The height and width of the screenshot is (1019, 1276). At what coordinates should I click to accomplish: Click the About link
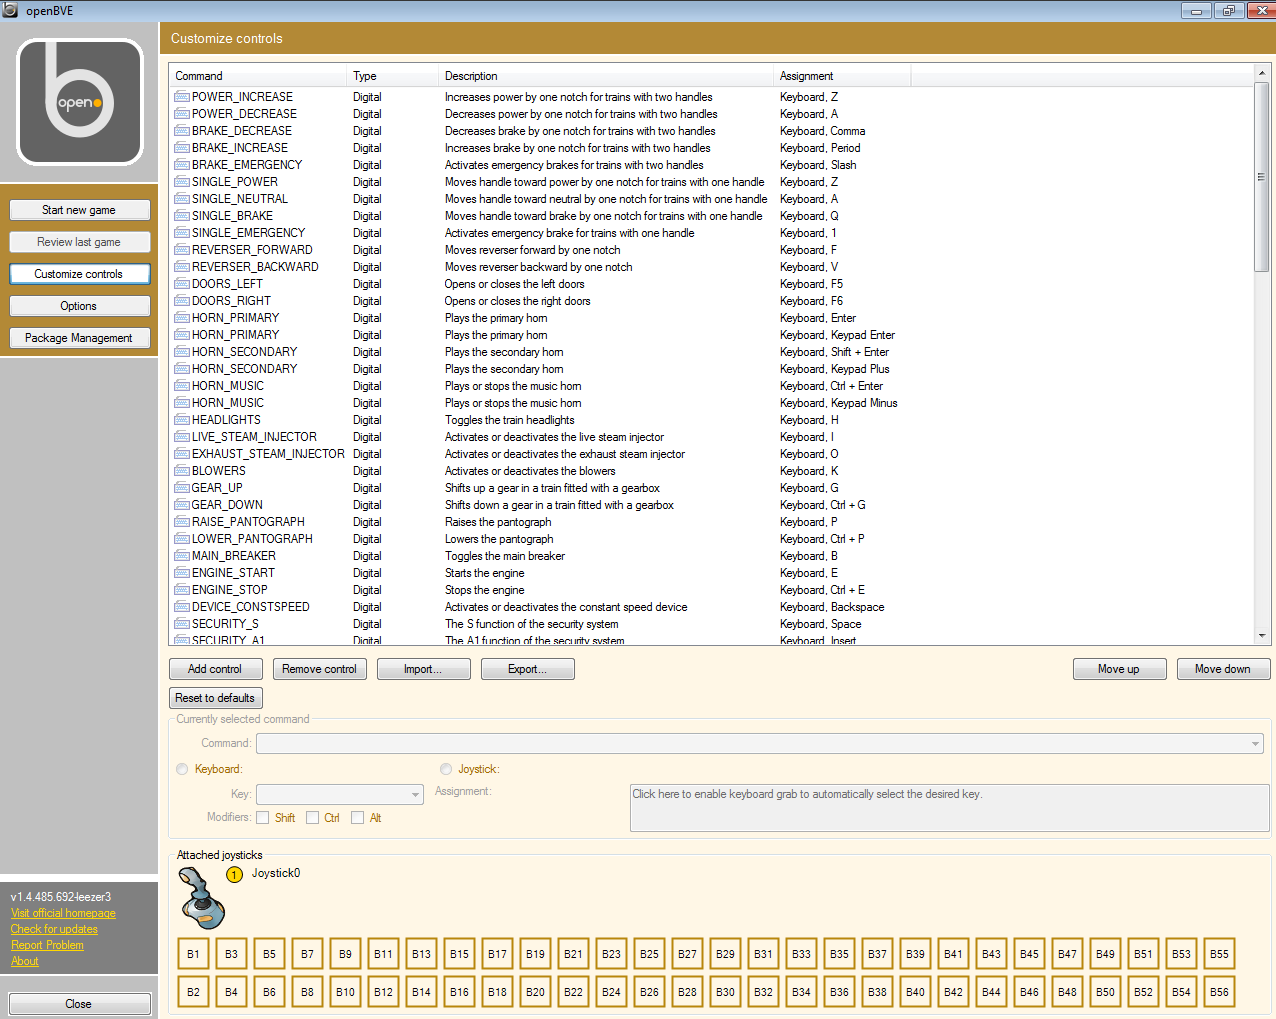[25, 961]
